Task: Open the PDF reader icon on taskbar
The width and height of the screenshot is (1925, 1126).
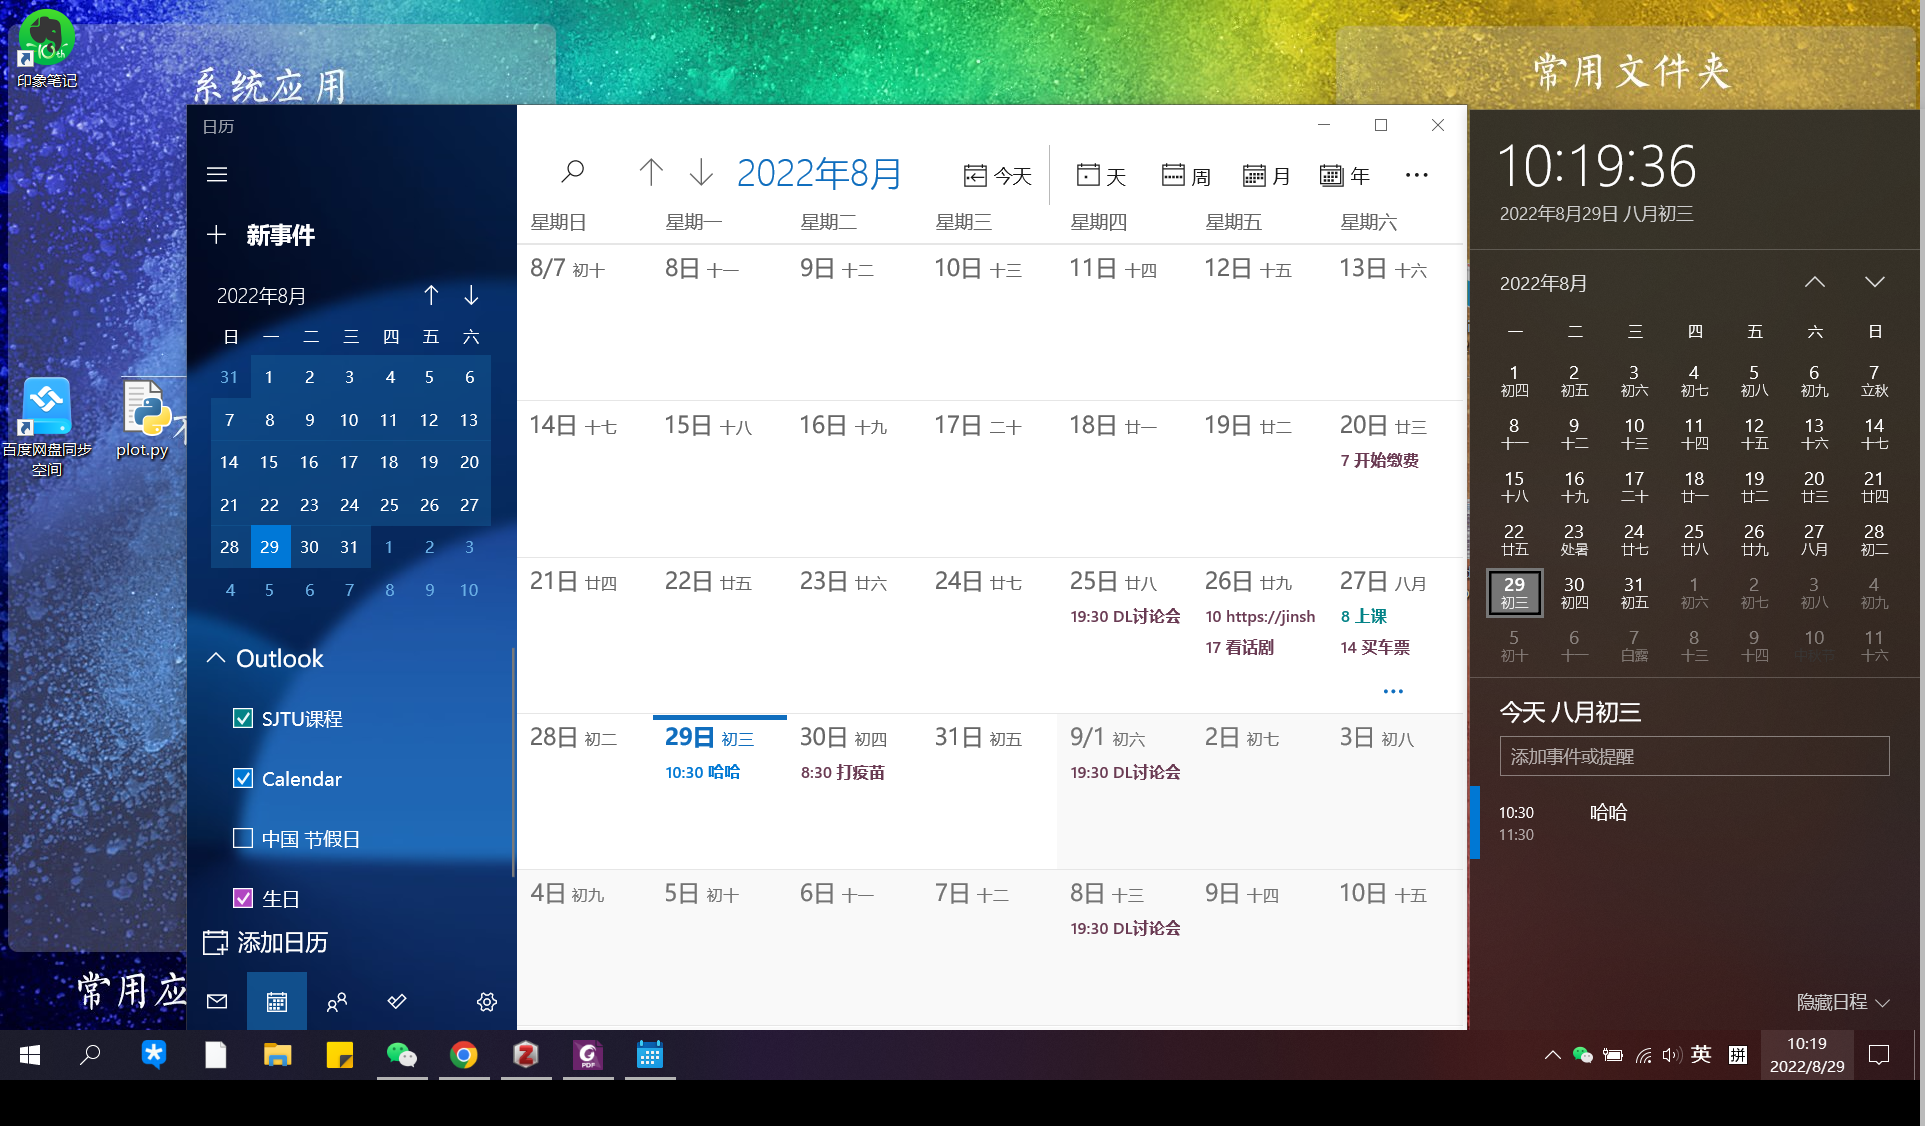Action: pos(588,1054)
